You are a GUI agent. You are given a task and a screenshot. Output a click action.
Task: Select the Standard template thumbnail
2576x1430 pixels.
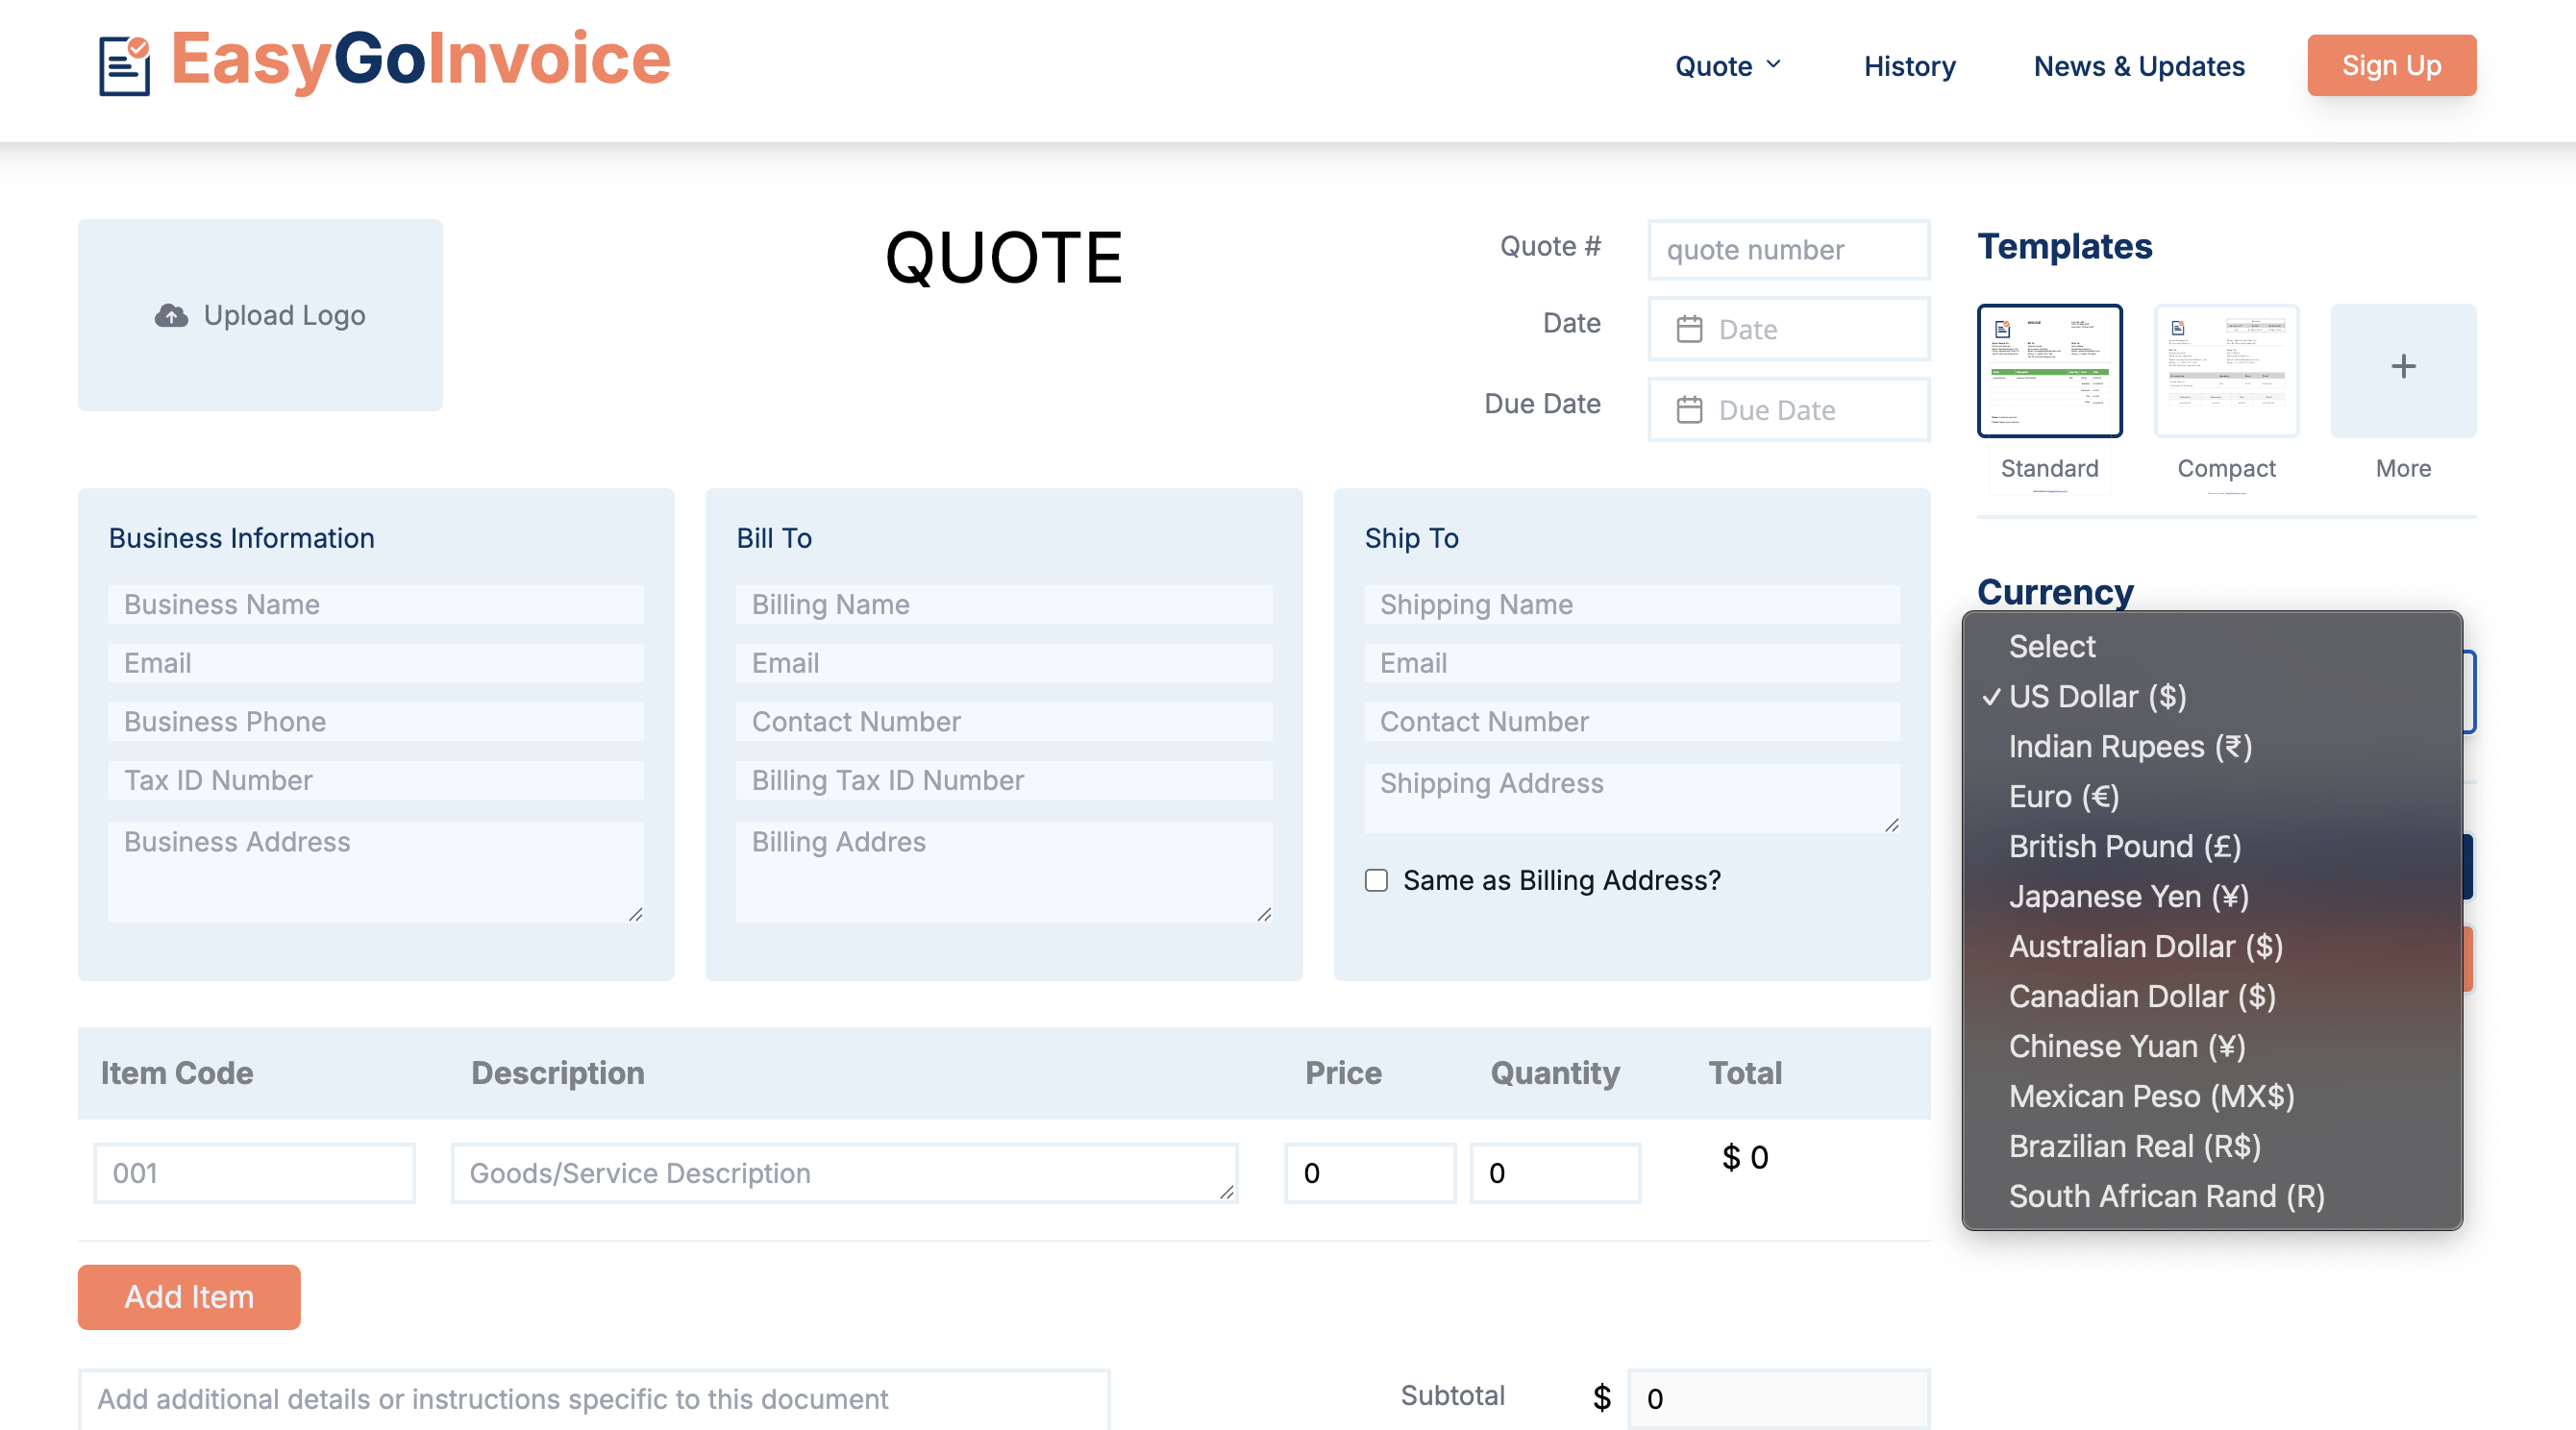tap(2049, 371)
